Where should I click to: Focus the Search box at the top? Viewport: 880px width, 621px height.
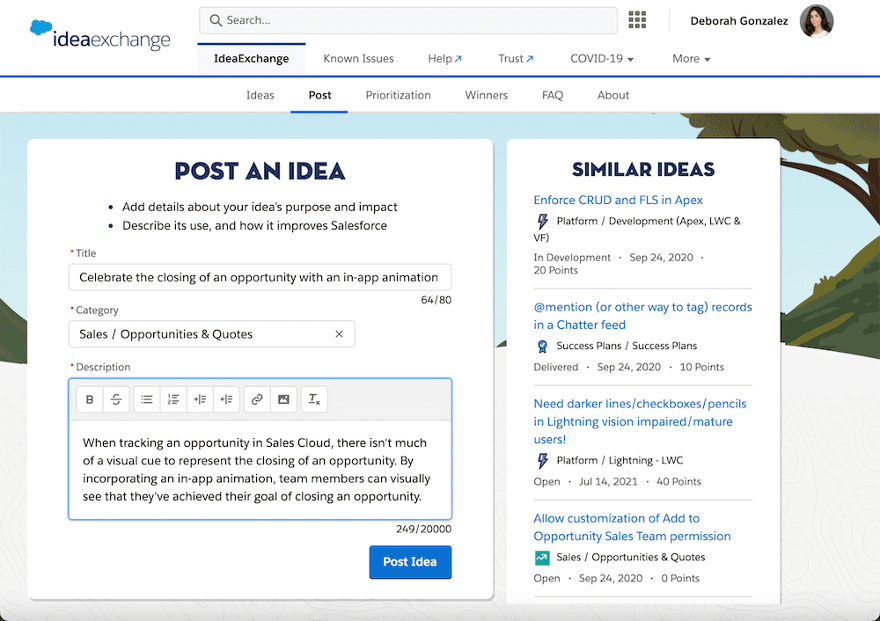(x=408, y=20)
